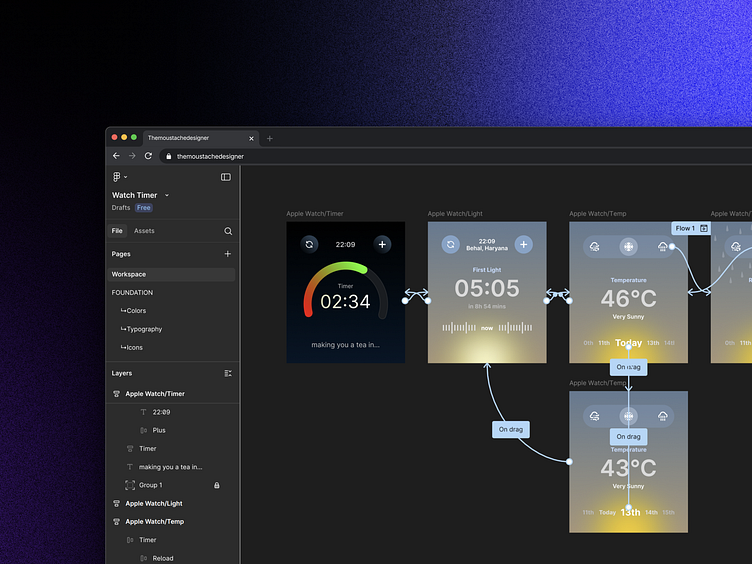Viewport: 752px width, 564px height.
Task: Collapse all layers using Layers header icon
Action: pyautogui.click(x=228, y=373)
